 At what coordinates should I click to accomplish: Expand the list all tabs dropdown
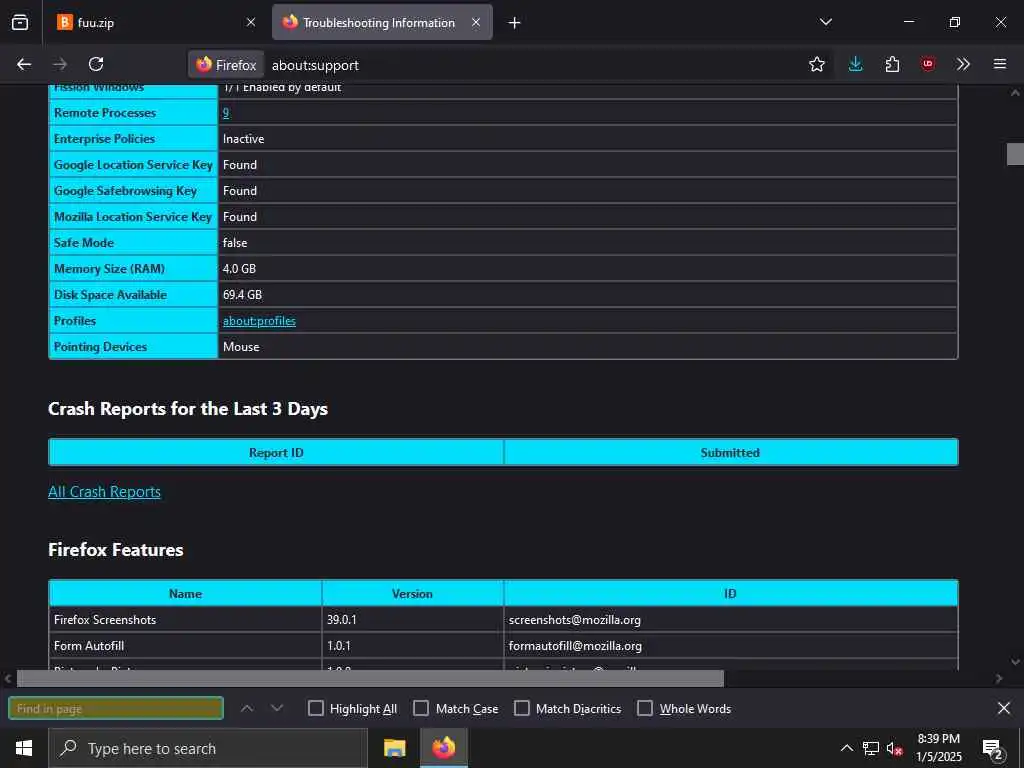click(825, 22)
